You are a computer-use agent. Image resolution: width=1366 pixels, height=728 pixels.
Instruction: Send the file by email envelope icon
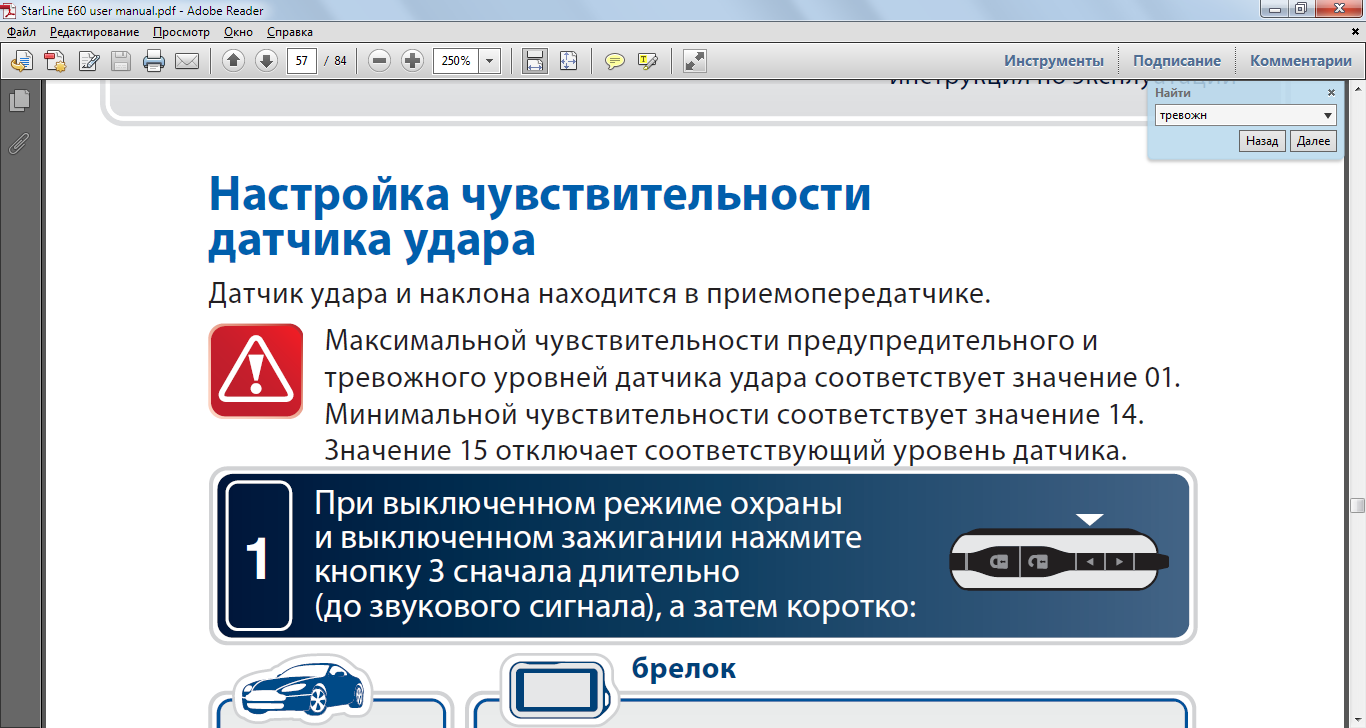tap(187, 61)
